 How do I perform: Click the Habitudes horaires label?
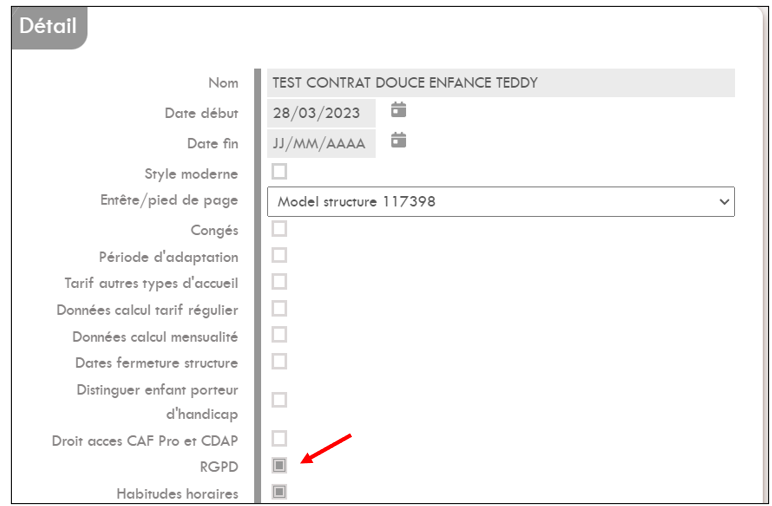click(177, 494)
